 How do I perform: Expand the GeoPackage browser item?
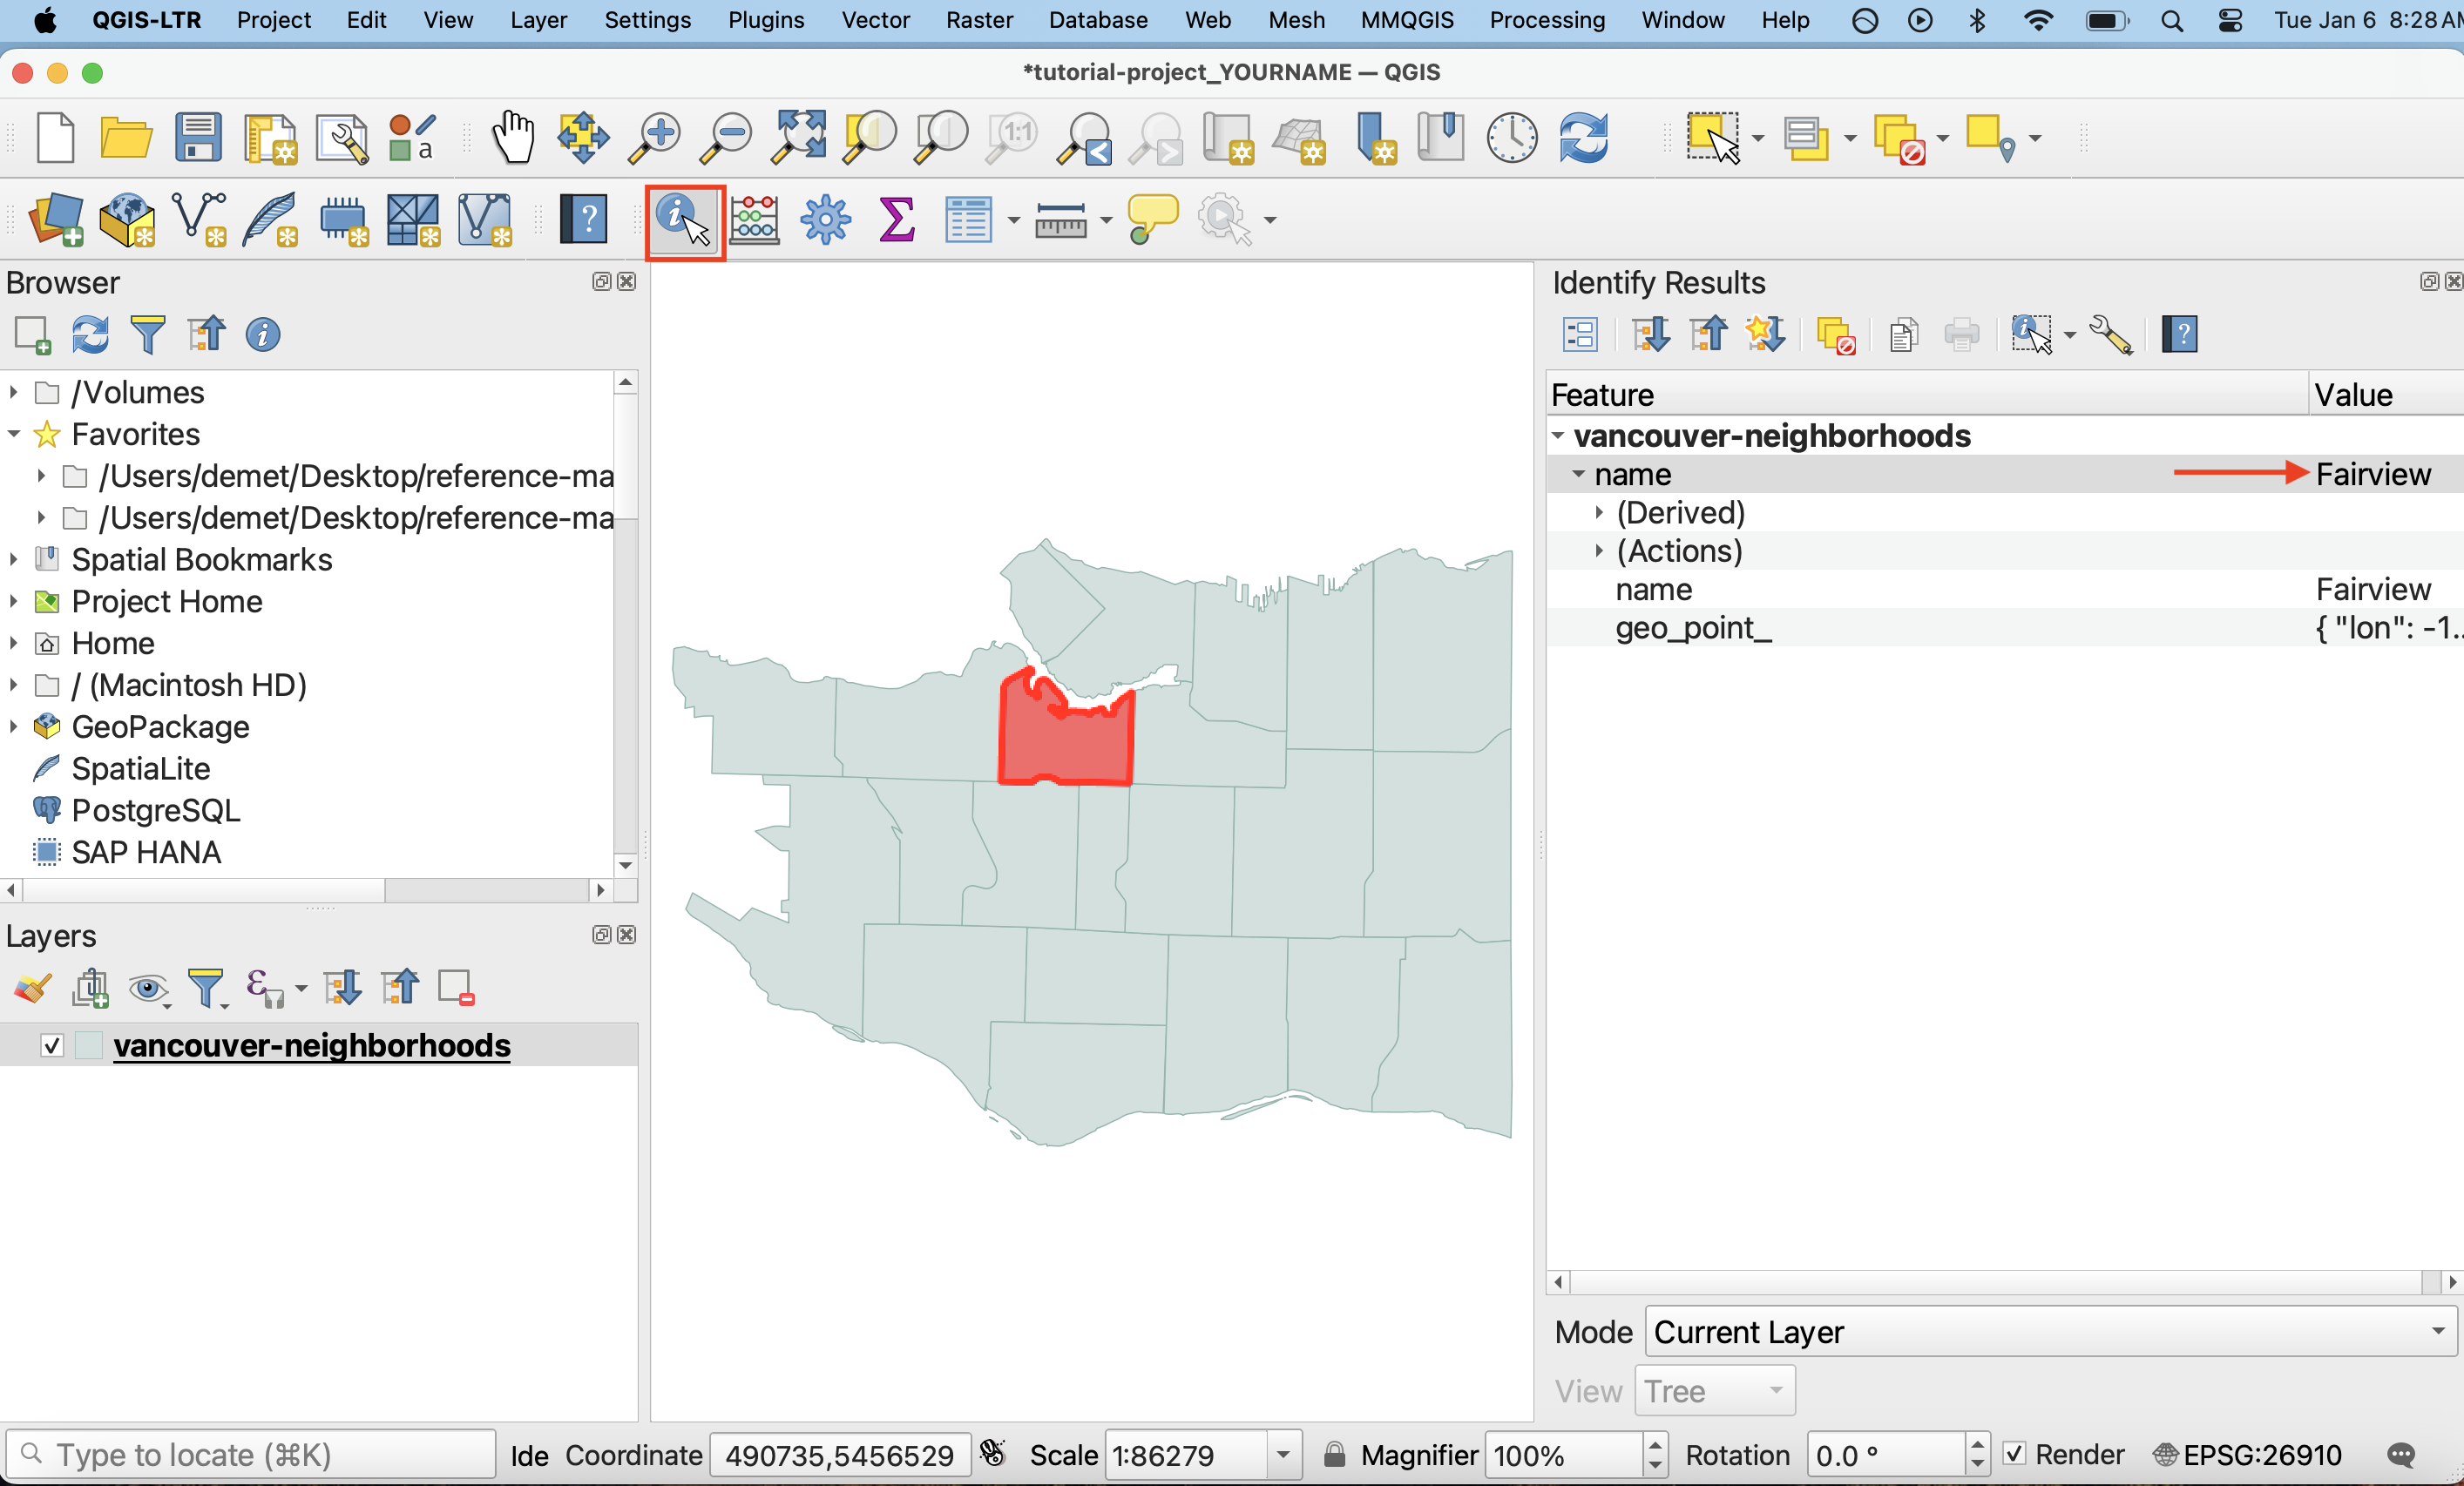(14, 727)
